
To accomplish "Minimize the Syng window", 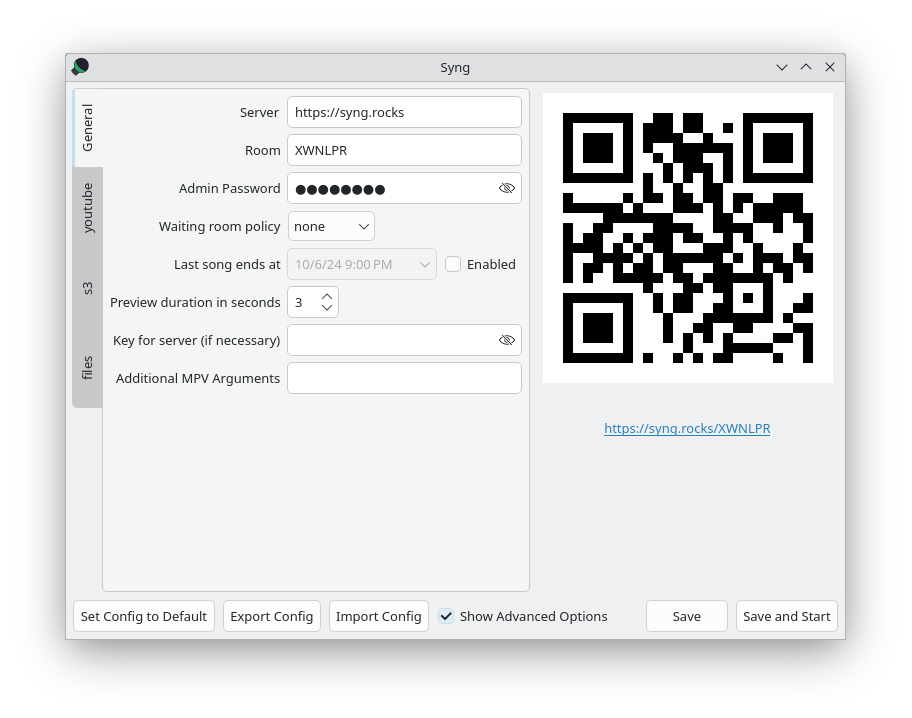I will click(x=782, y=67).
